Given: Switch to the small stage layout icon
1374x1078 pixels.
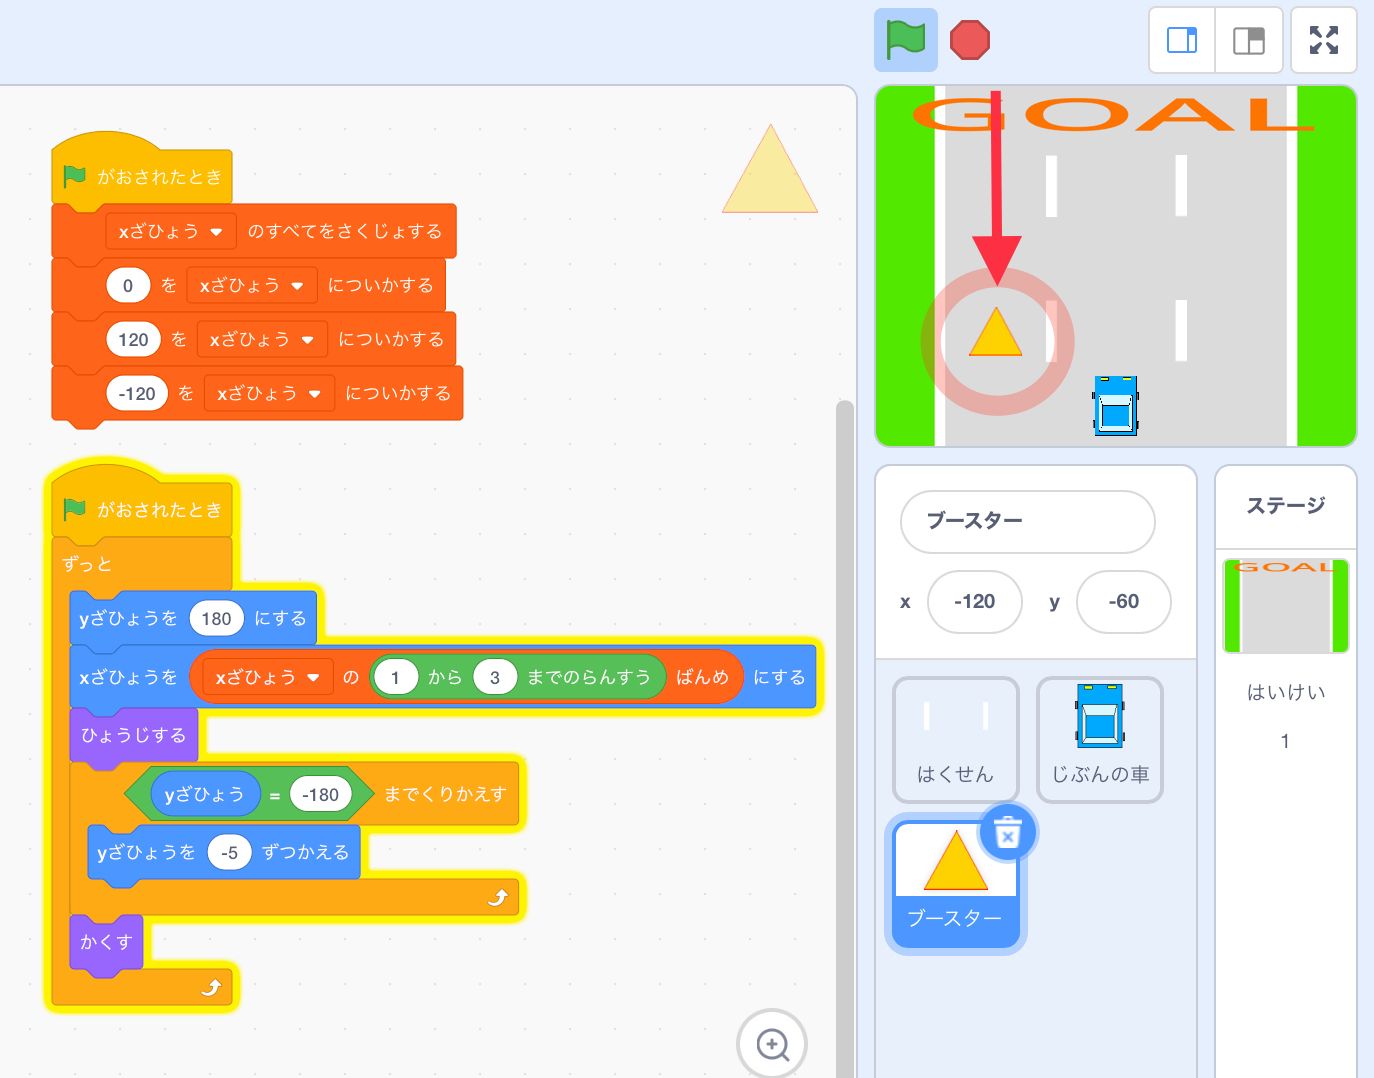Looking at the screenshot, I should tap(1181, 40).
